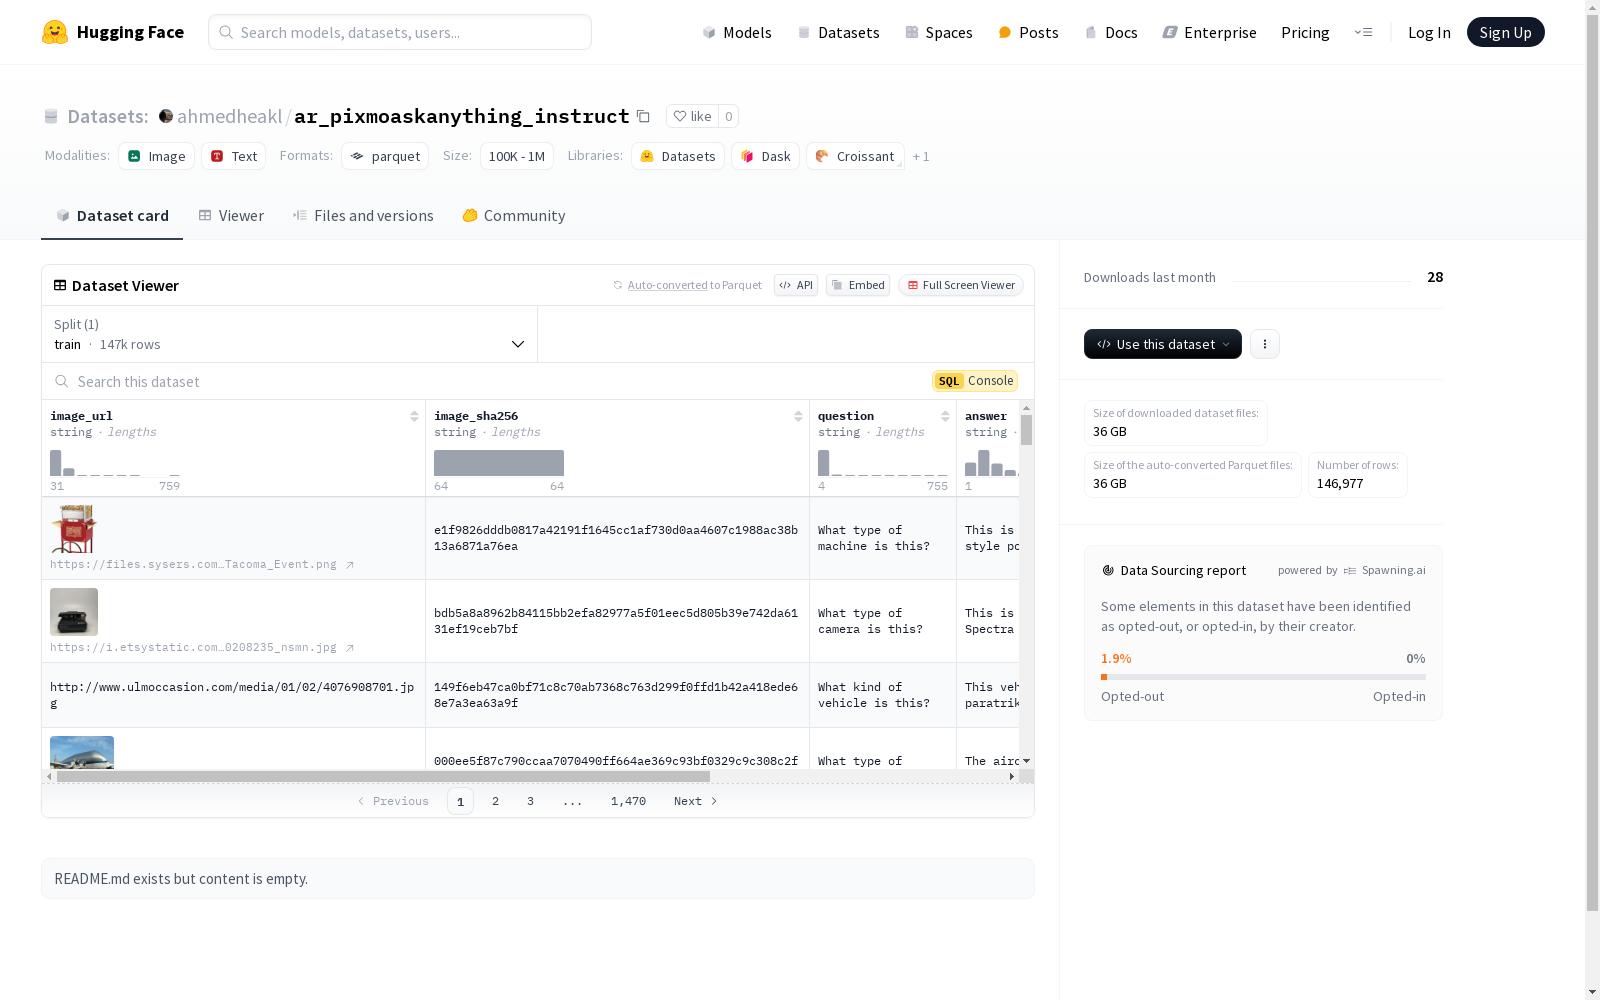Click the Log In link

(x=1429, y=32)
